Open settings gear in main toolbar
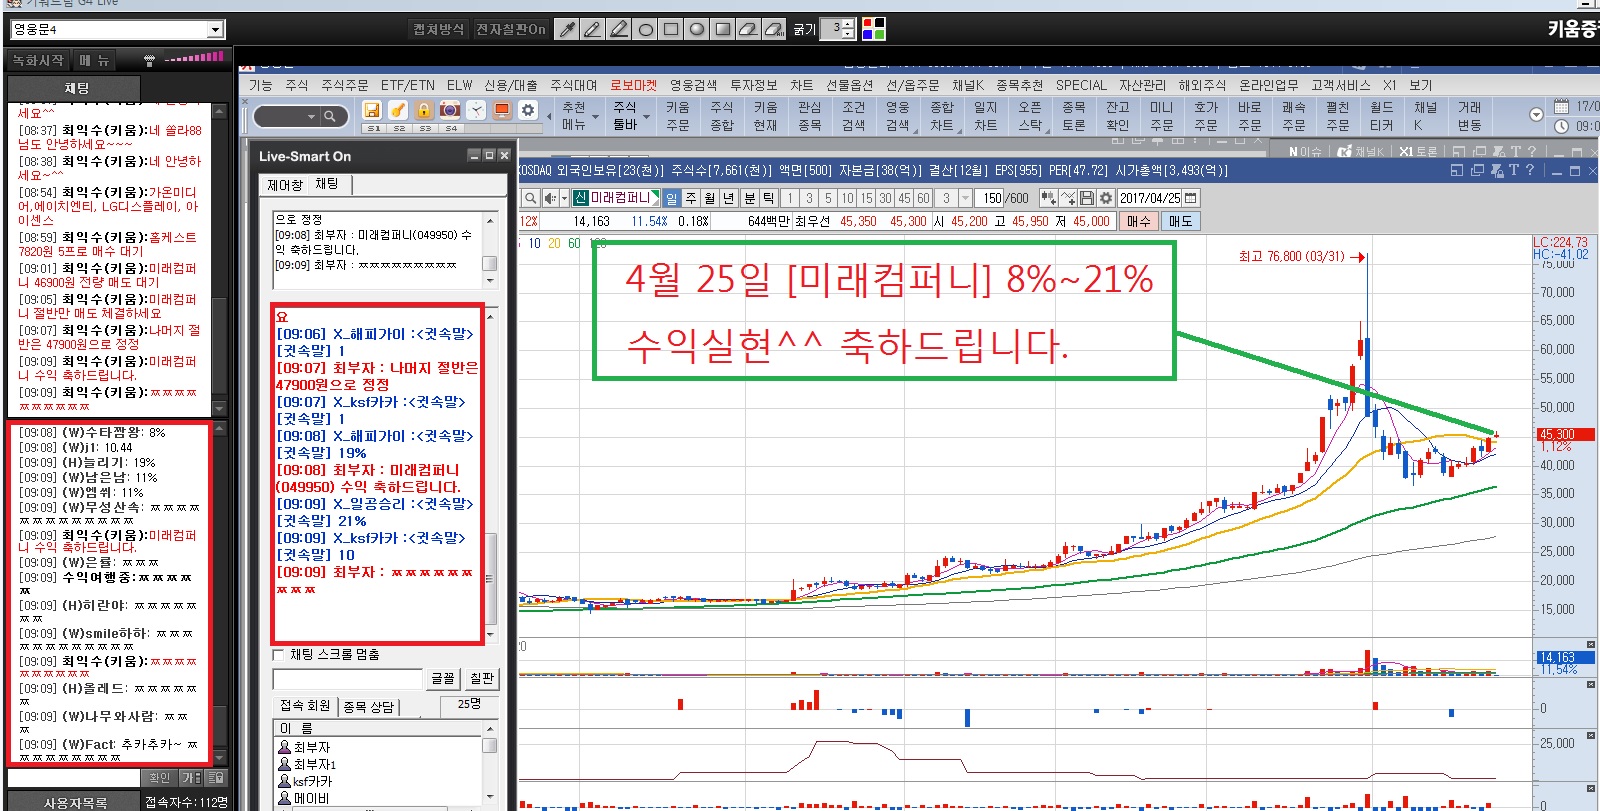 tap(528, 110)
